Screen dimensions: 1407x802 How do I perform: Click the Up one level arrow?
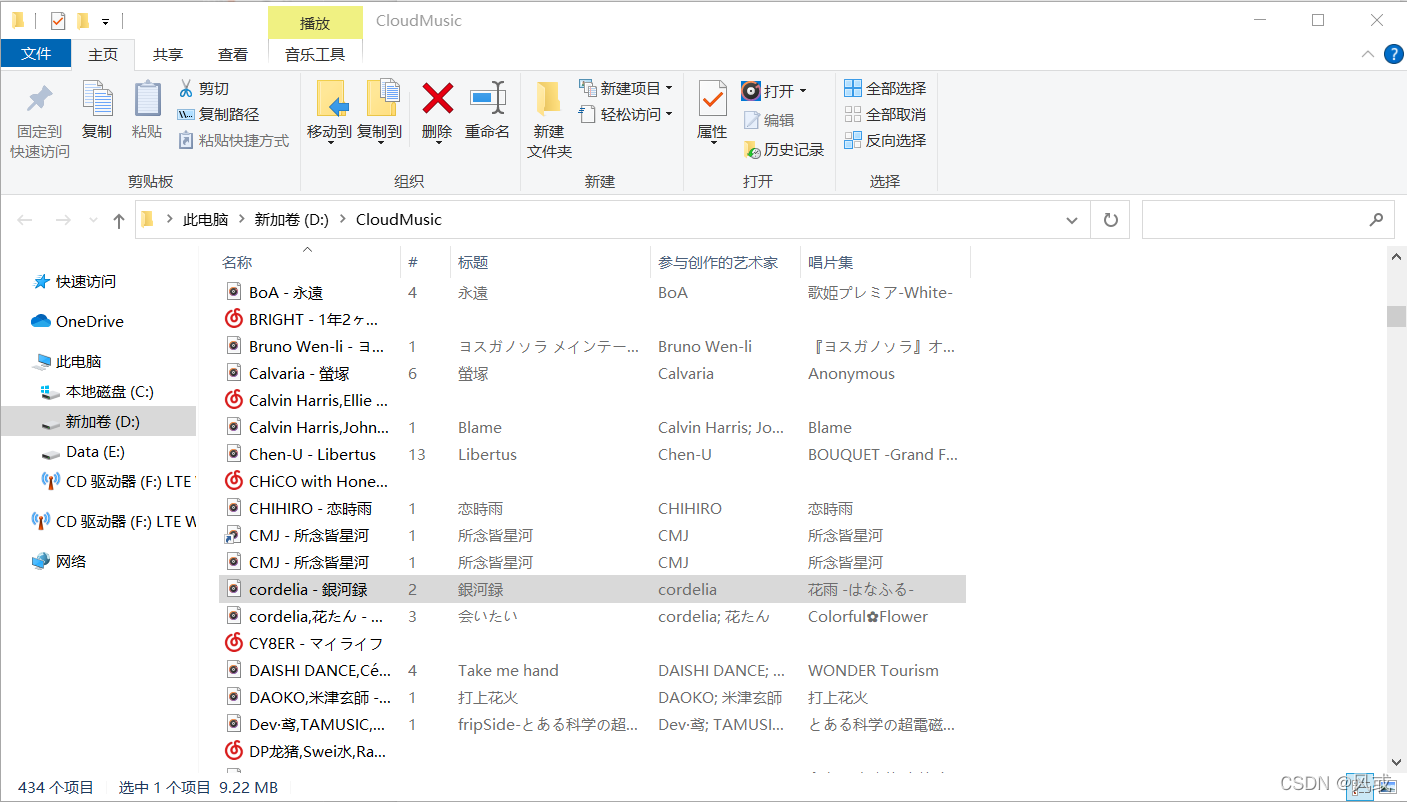coord(119,220)
